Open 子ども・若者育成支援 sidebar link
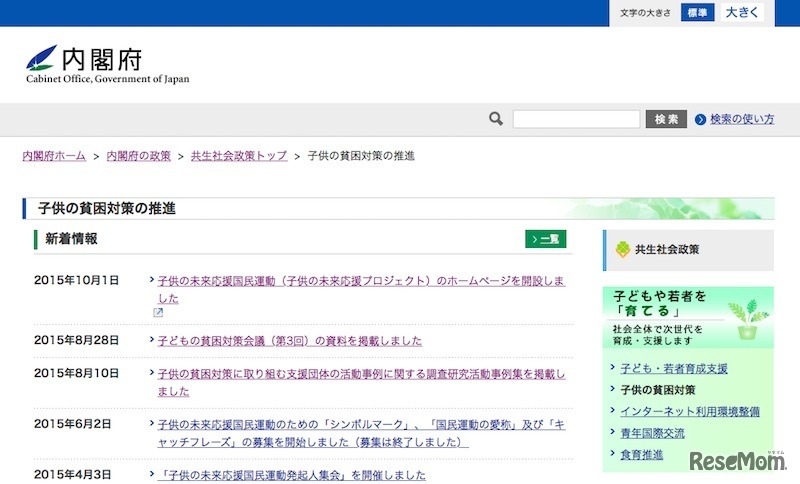800x484 pixels. [x=674, y=368]
